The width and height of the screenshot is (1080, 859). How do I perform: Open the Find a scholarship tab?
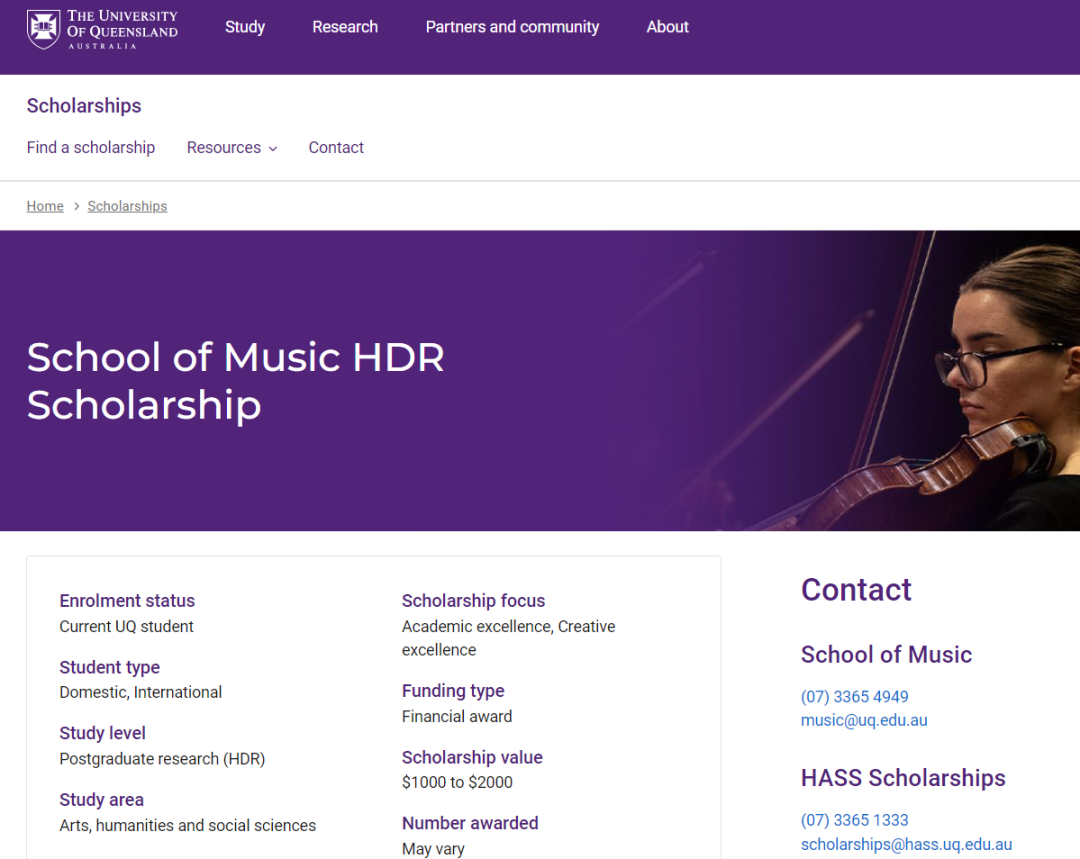(x=91, y=147)
